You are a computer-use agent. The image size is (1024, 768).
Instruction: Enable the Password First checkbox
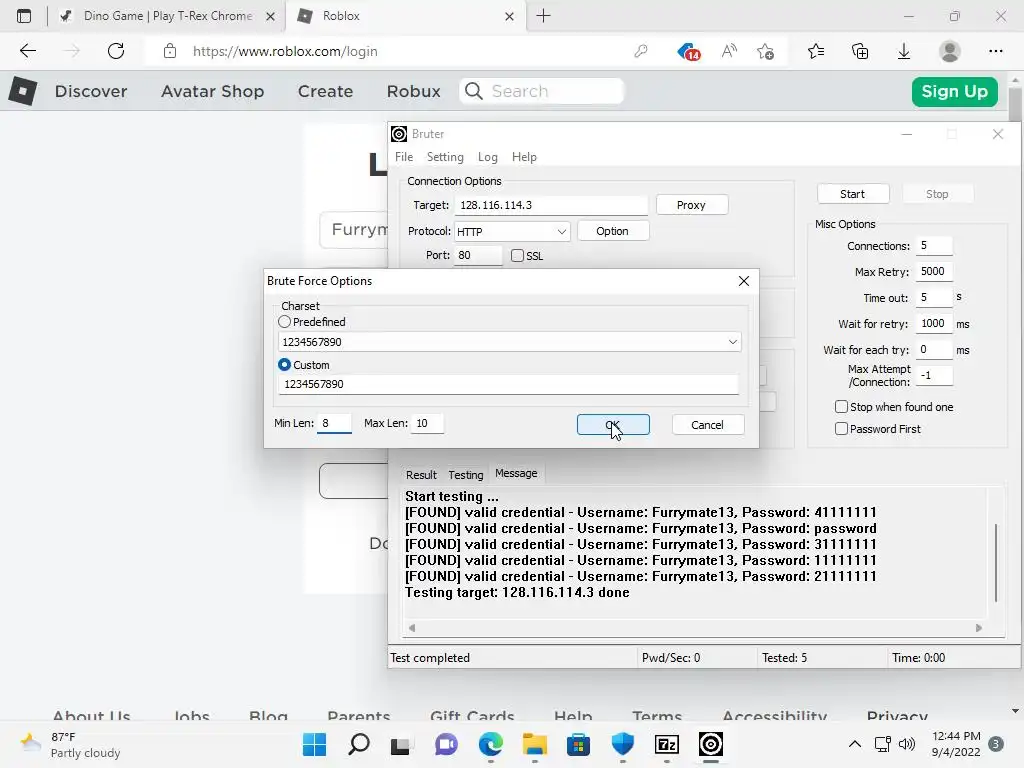[841, 428]
